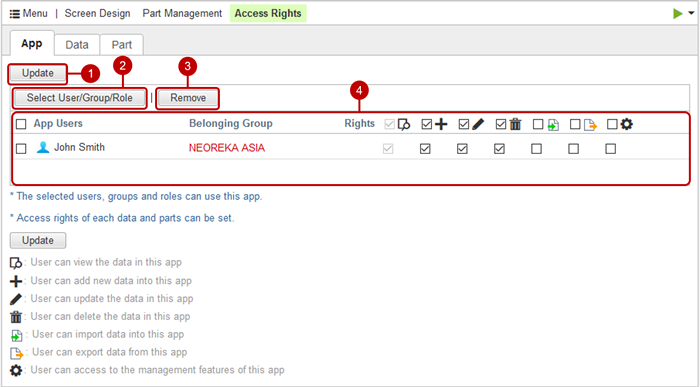Click the view-data icon in legend

pos(16,263)
